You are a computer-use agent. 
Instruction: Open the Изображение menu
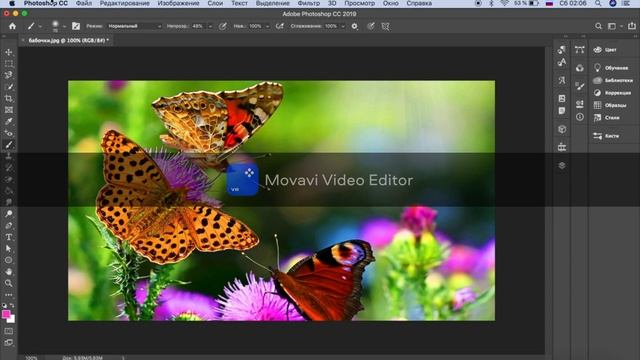point(178,3)
